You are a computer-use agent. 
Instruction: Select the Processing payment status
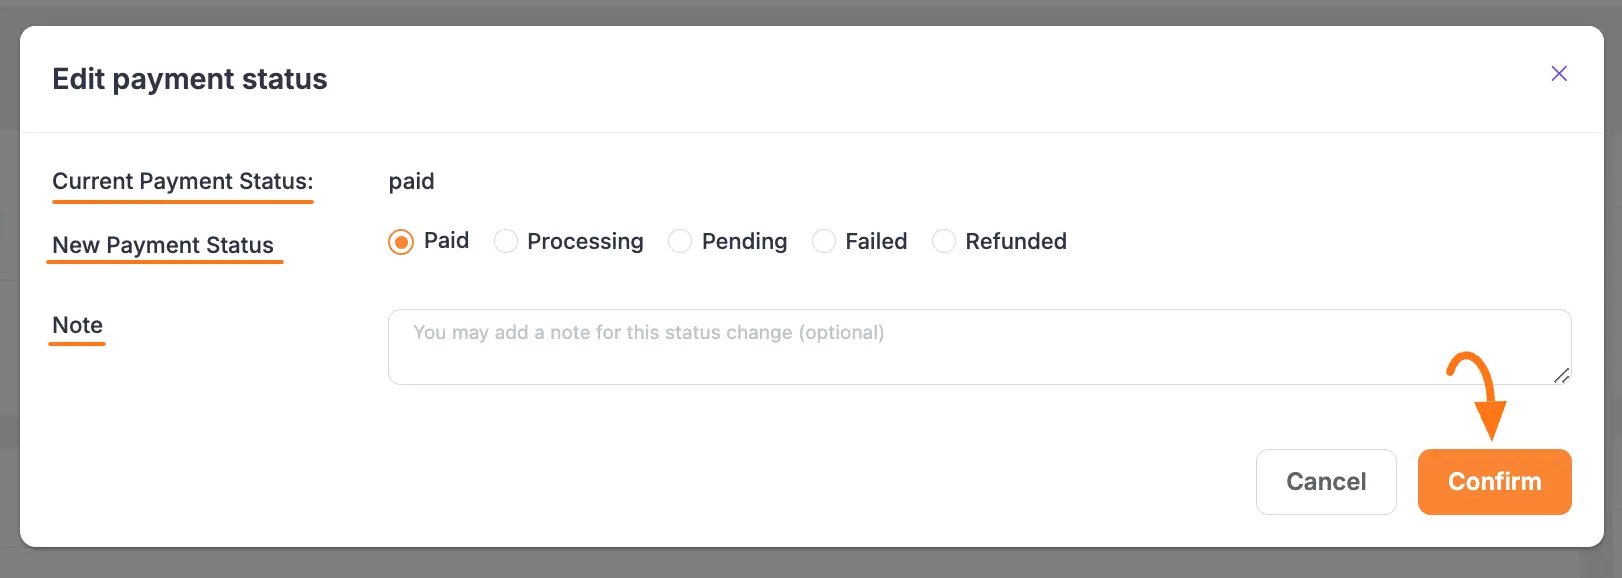[506, 241]
